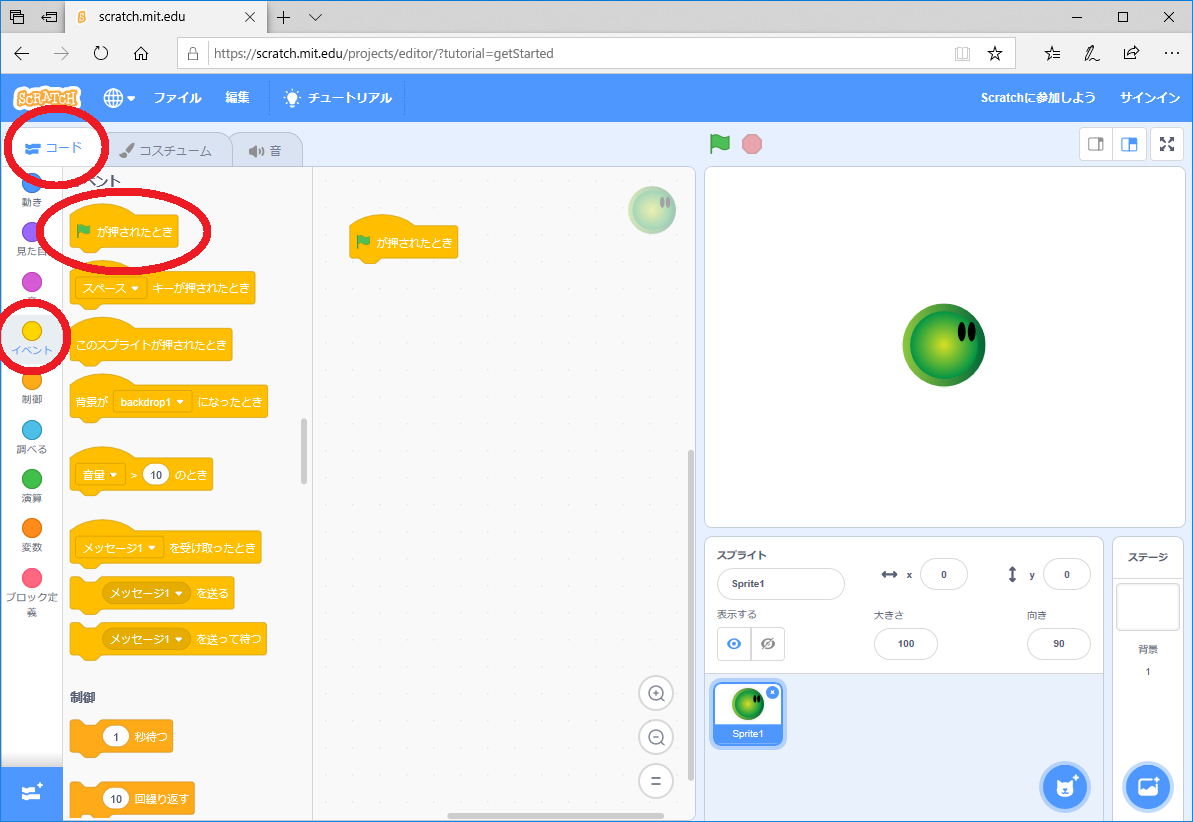Click the サインイン link
1193x822 pixels.
coord(1150,98)
